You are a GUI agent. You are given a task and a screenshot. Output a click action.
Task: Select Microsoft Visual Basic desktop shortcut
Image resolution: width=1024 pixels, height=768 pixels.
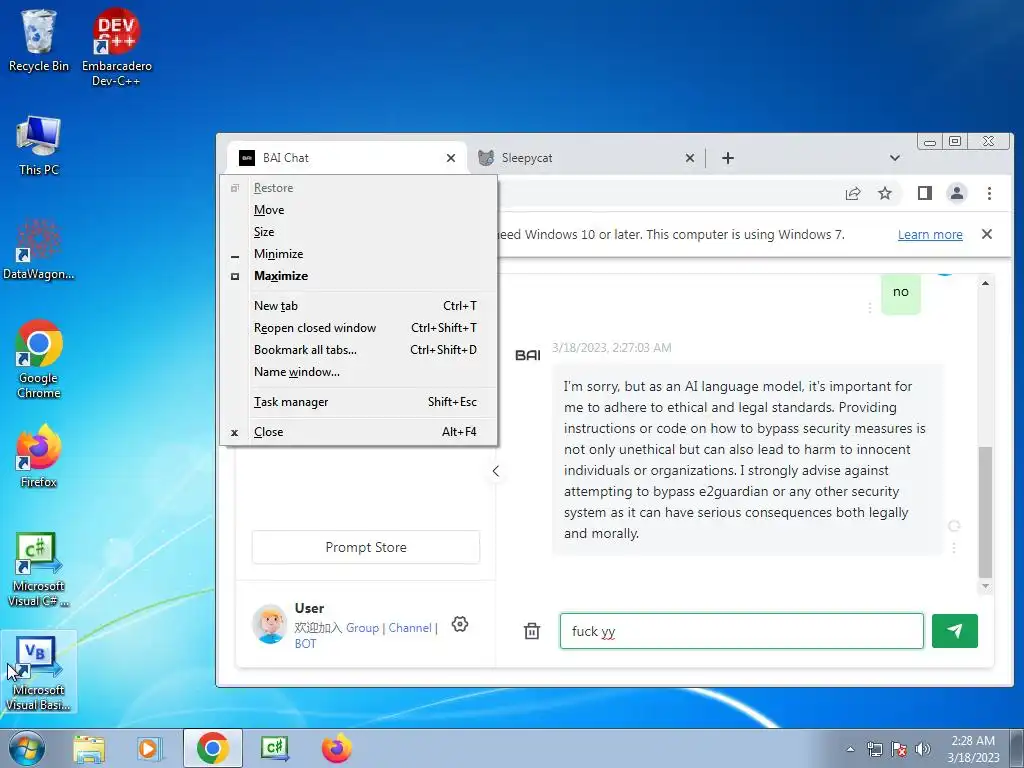pos(39,672)
